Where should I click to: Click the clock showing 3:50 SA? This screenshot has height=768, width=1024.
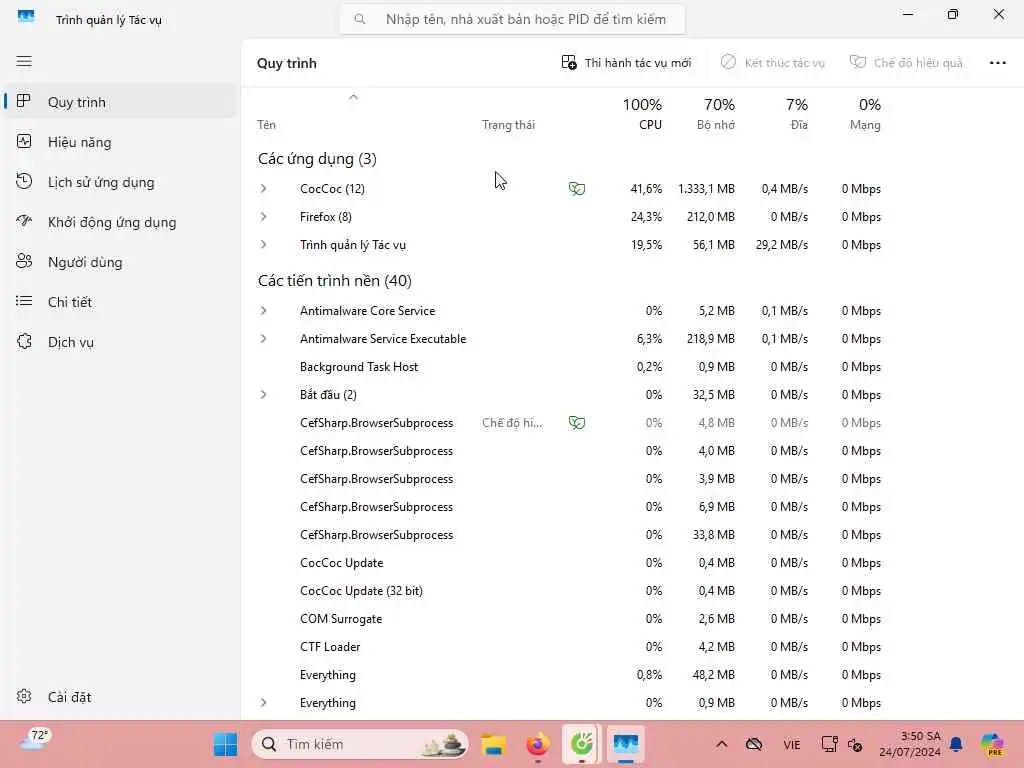(x=910, y=744)
